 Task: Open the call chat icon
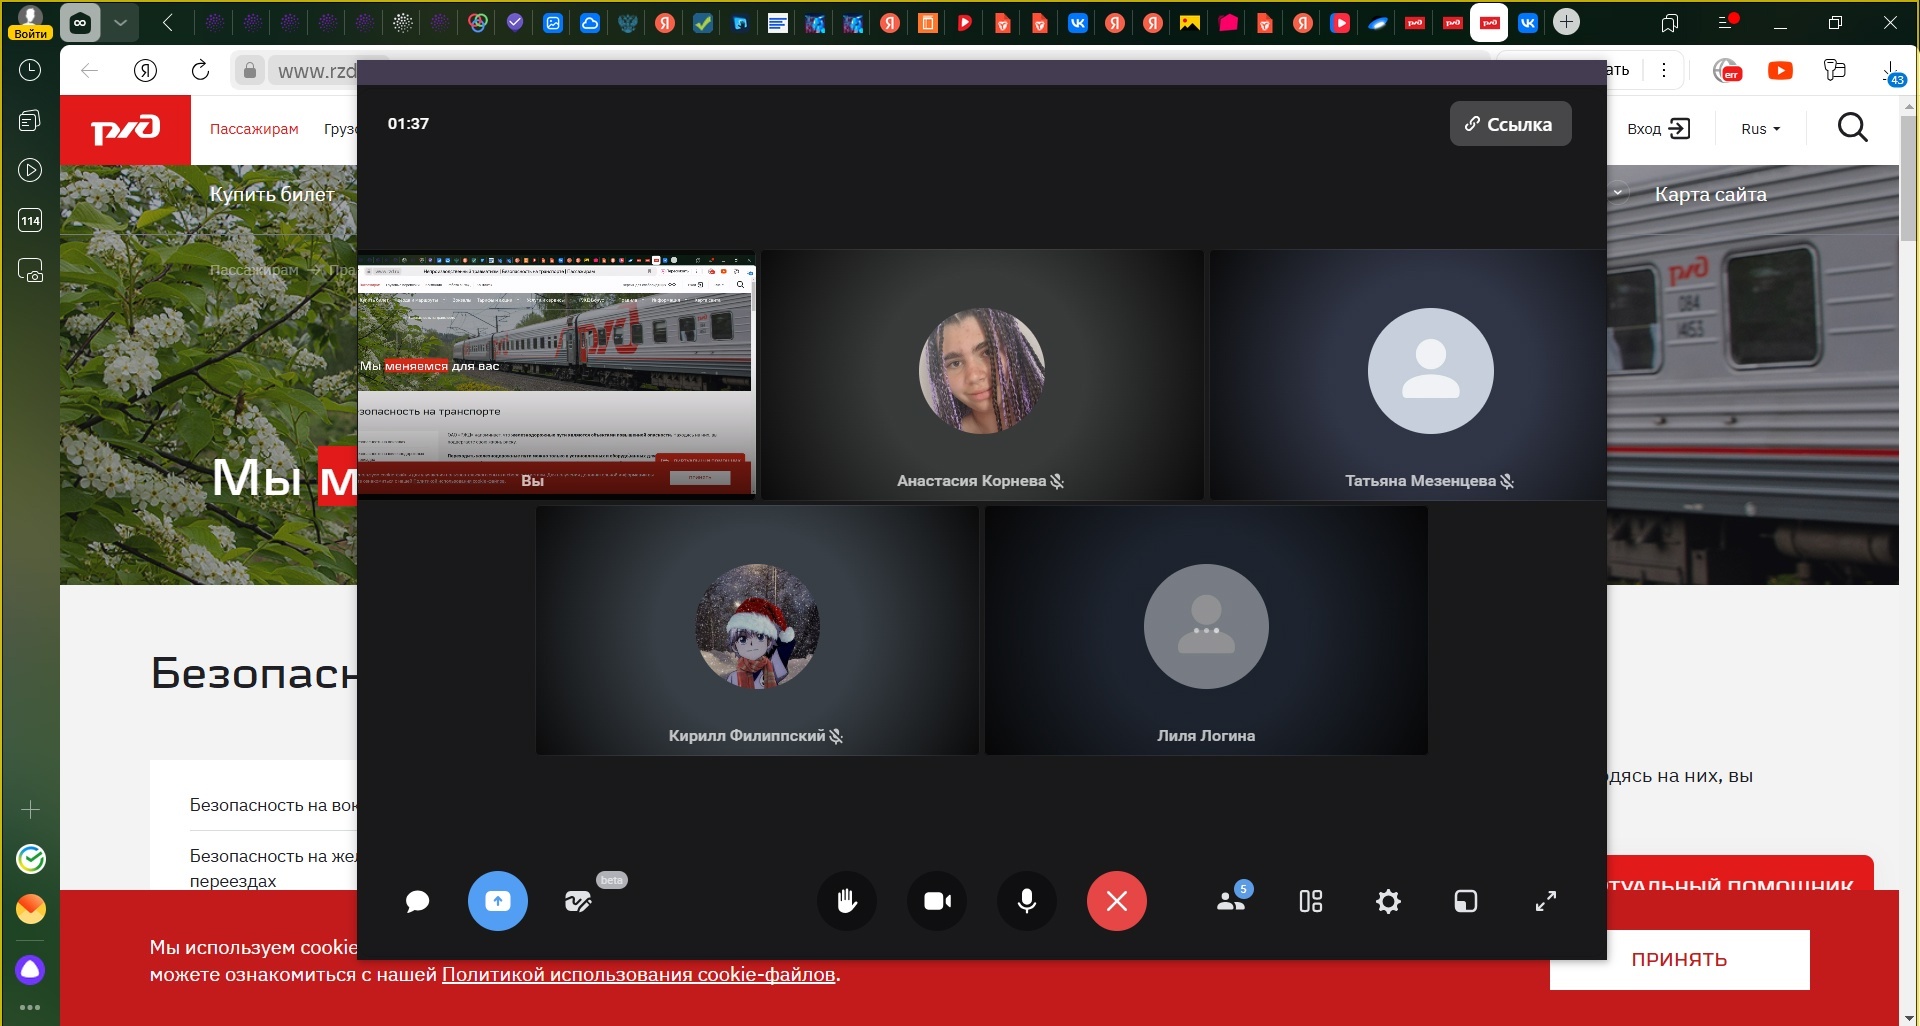pyautogui.click(x=417, y=902)
